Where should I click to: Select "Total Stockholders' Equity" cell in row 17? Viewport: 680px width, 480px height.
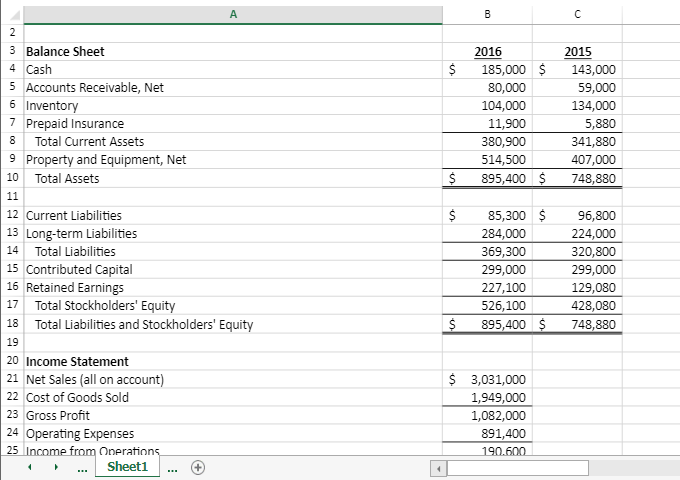(x=233, y=306)
